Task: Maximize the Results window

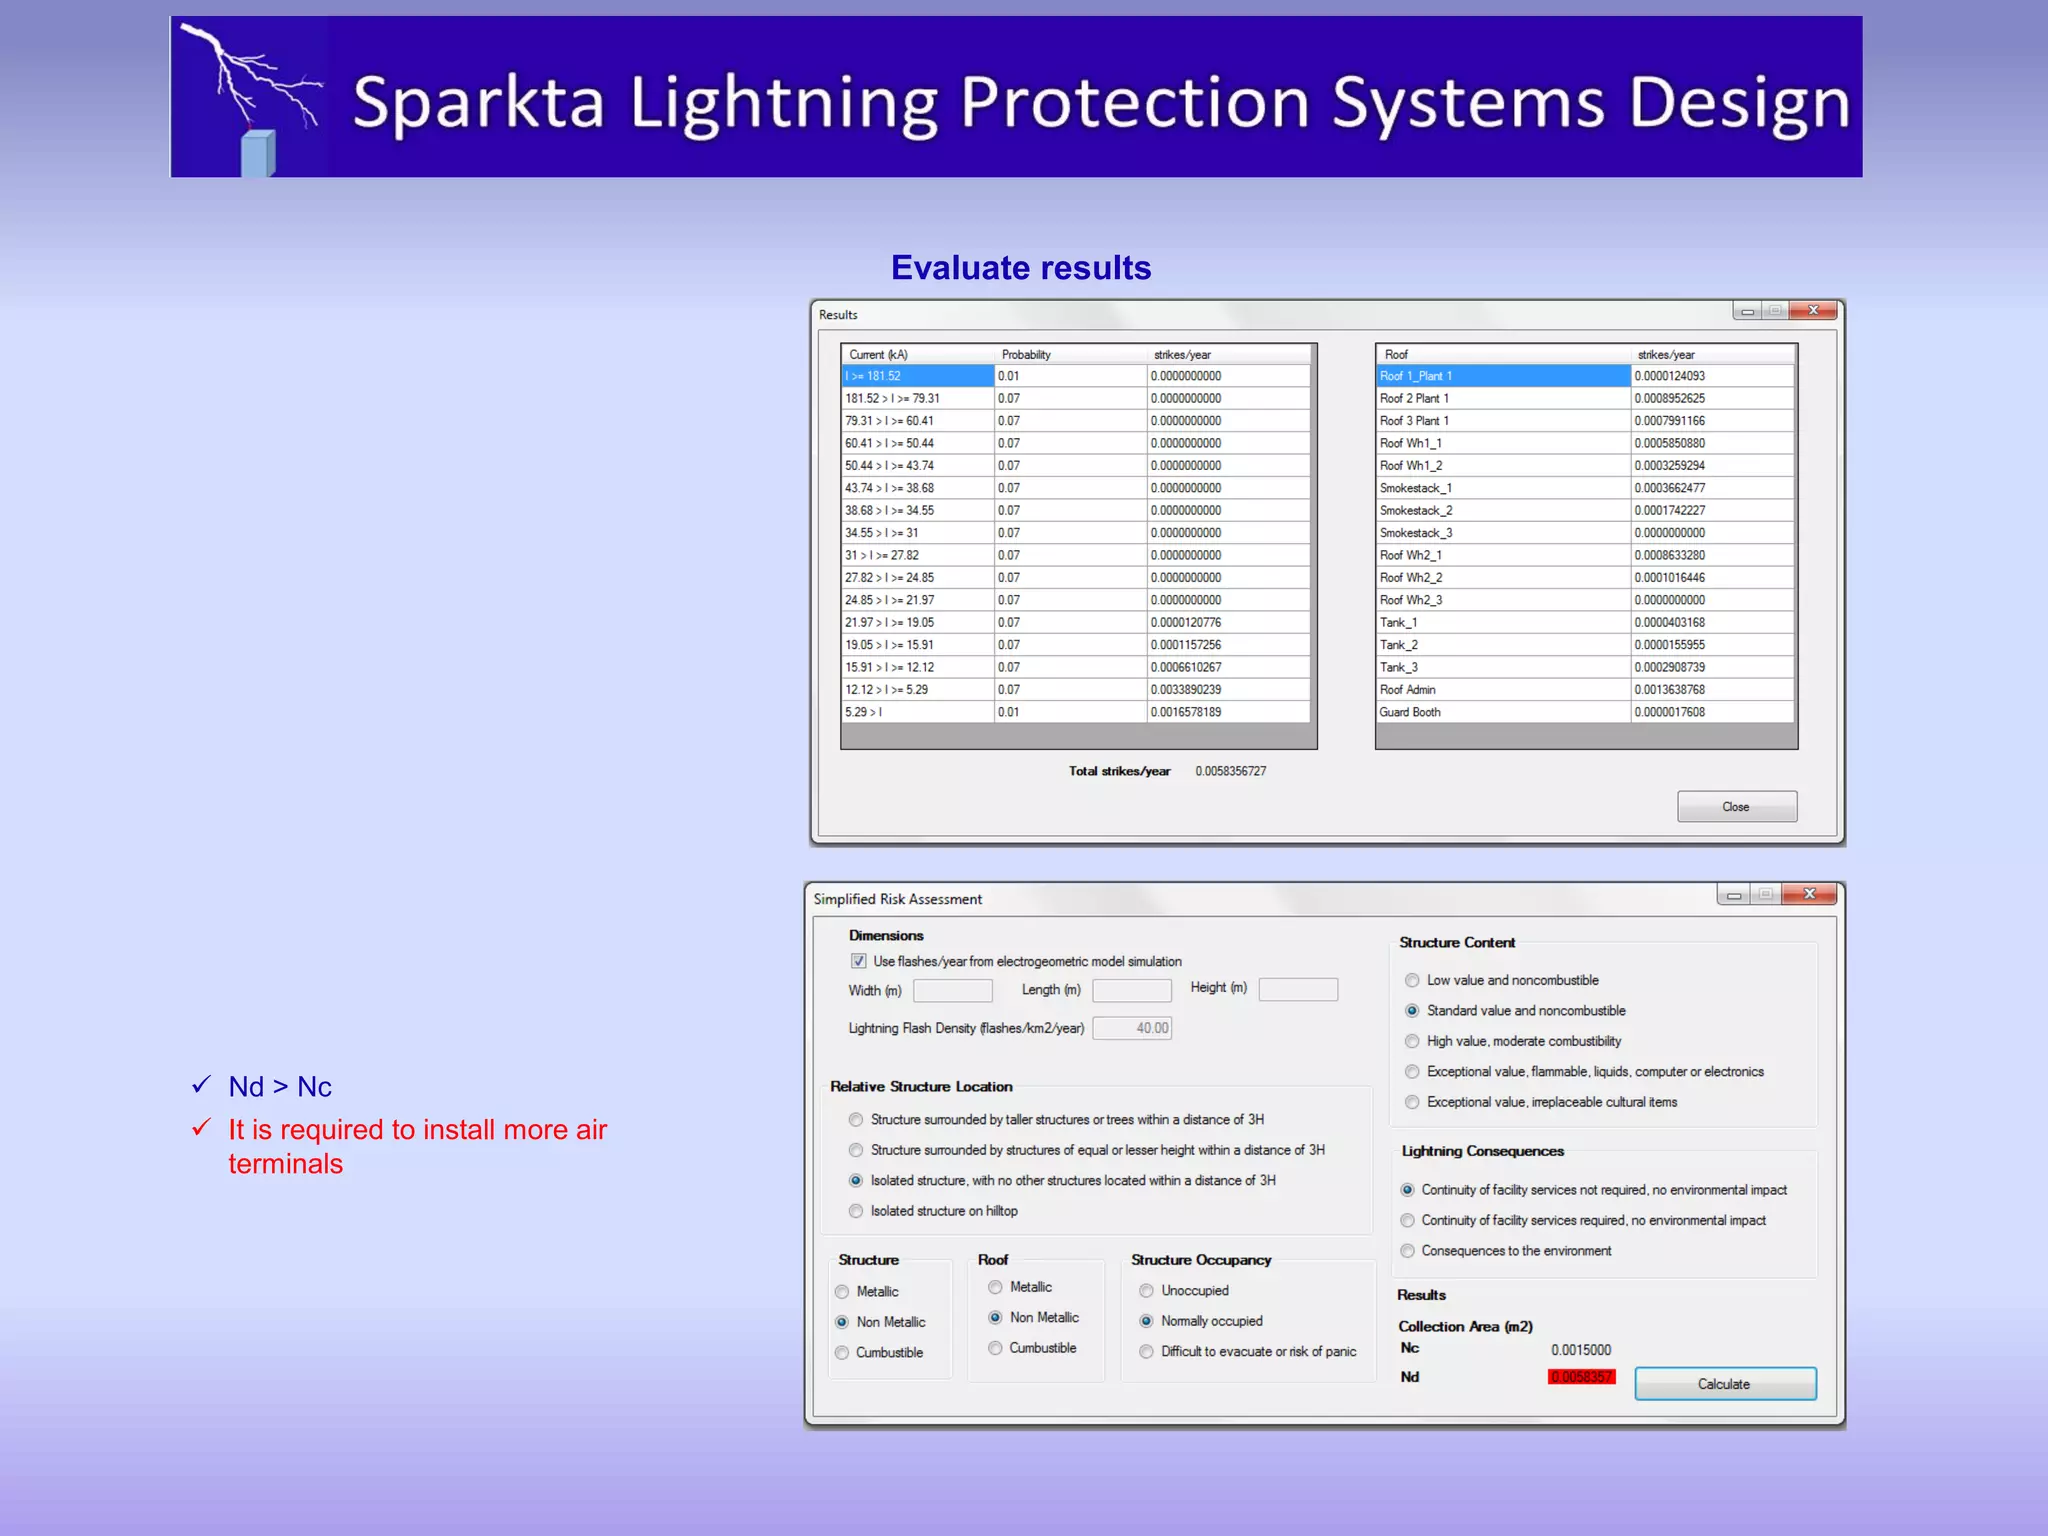Action: (x=1775, y=311)
